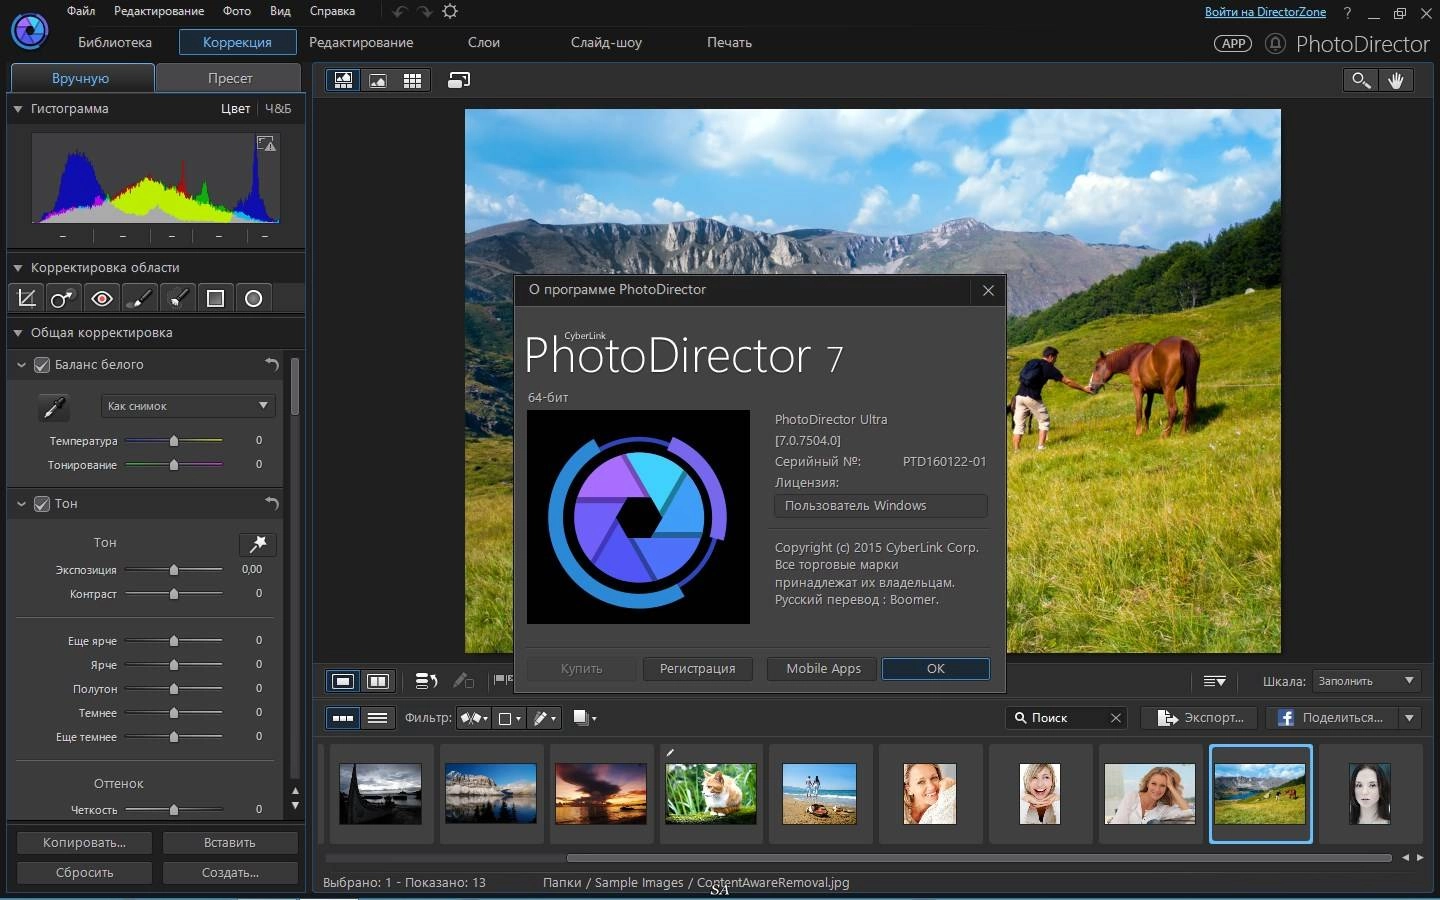Screen dimensions: 1440x900
Task: Select the orange cat thumbnail
Action: point(711,794)
